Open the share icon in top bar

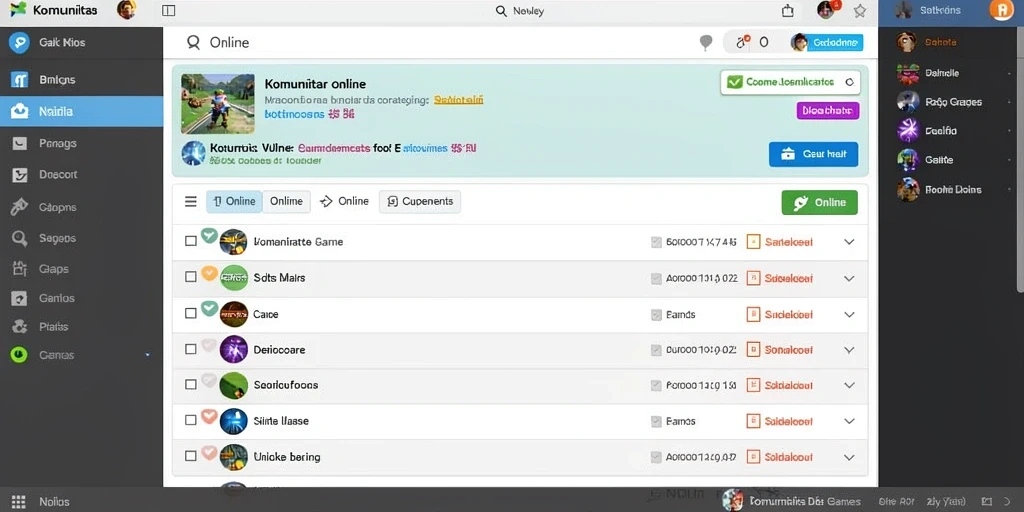pyautogui.click(x=788, y=10)
